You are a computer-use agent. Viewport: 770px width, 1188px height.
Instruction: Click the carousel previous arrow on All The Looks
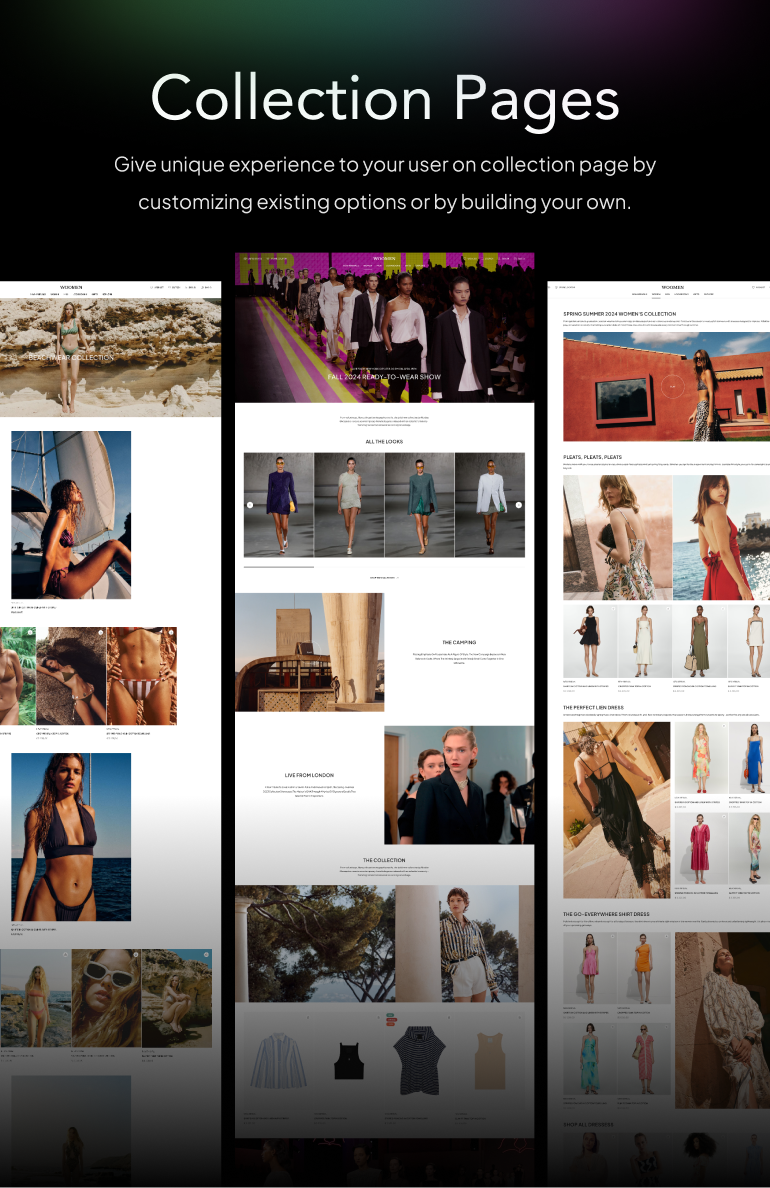point(250,505)
